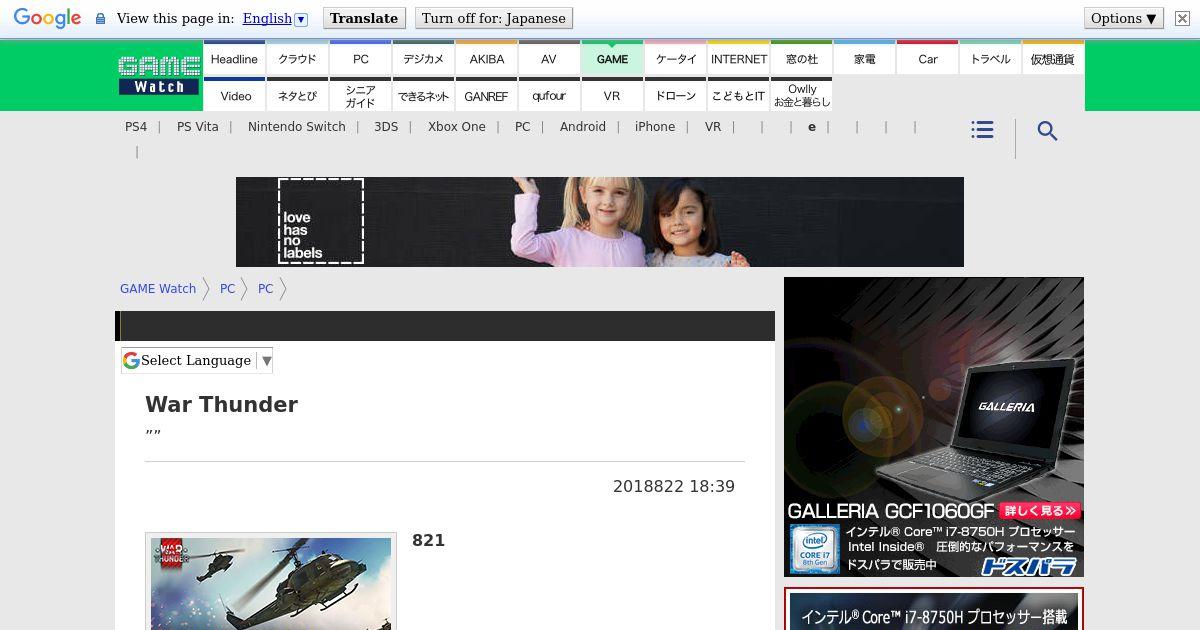Open the INTERNET Watch tab
Screen dimensions: 1200x630
pos(738,59)
